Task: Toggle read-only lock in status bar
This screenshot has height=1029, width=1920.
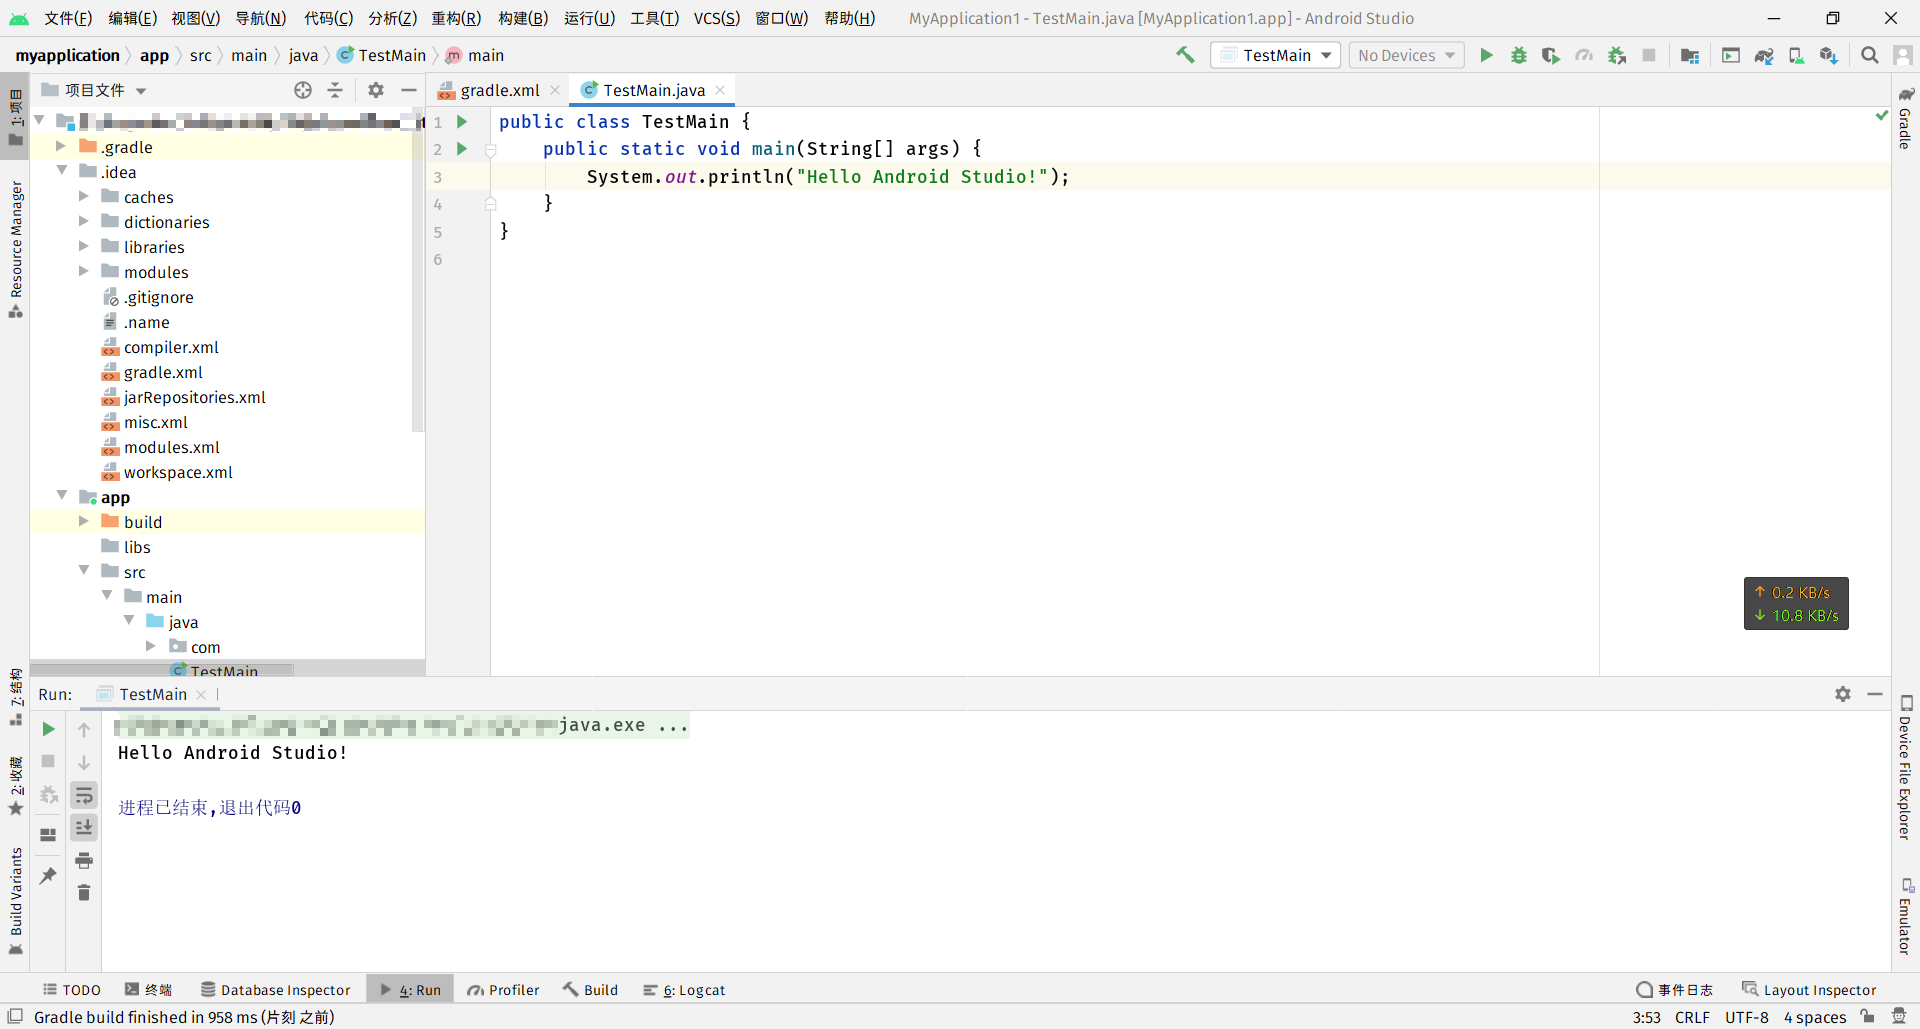Action: tap(1867, 1017)
